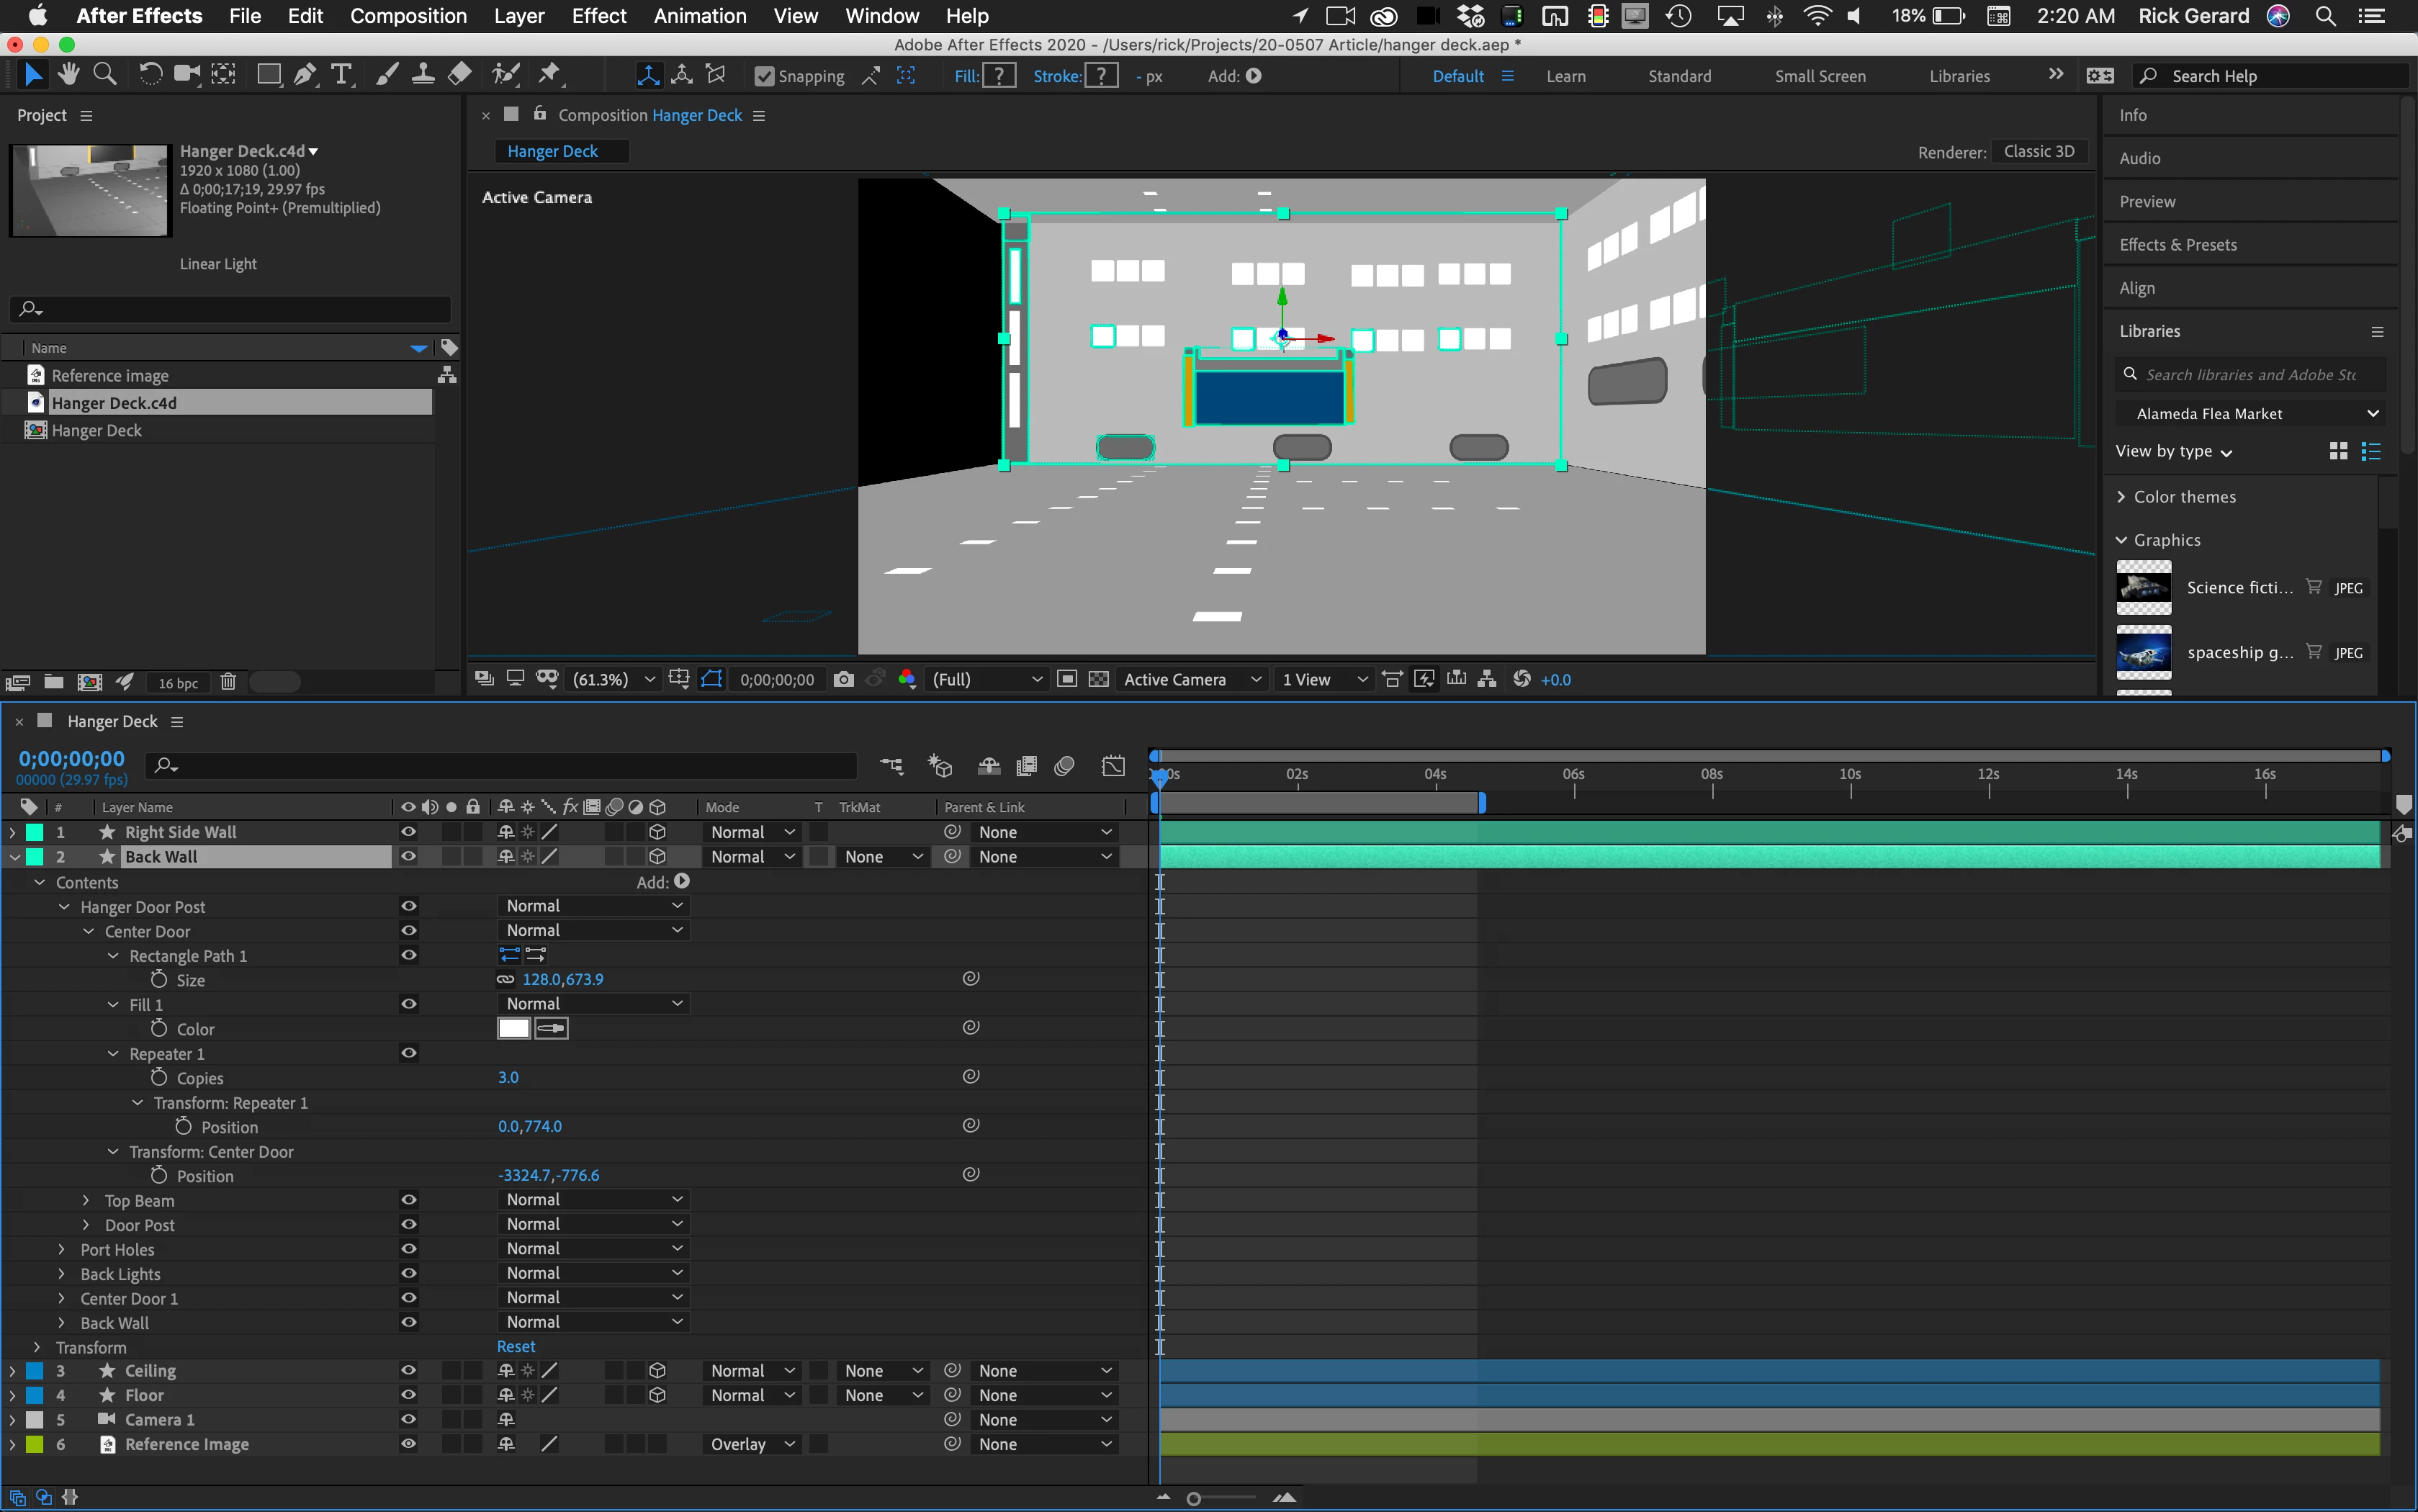Screen dimensions: 2418x1512
Task: Click the Fill 1 white color swatch
Action: [513, 1028]
